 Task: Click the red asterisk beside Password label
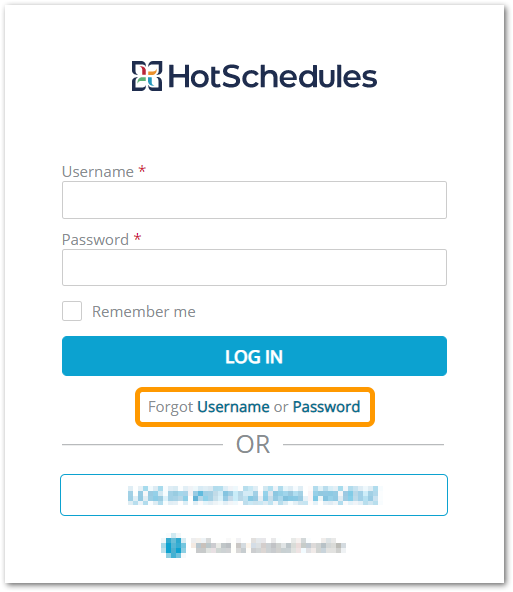(x=137, y=237)
